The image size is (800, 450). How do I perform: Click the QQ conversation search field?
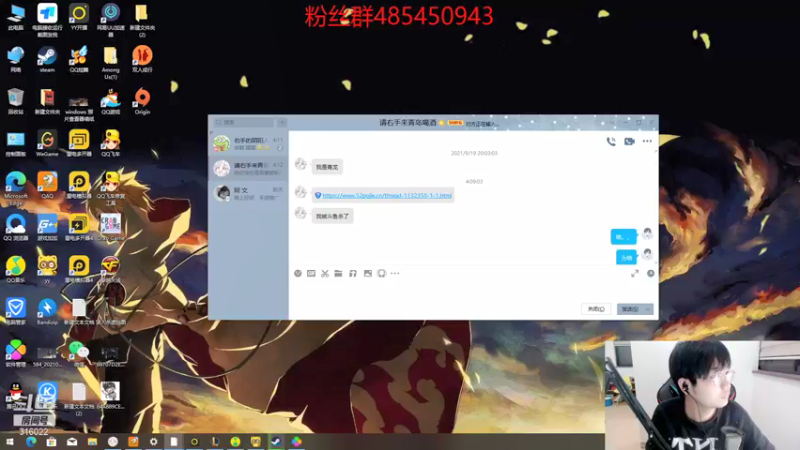click(244, 122)
